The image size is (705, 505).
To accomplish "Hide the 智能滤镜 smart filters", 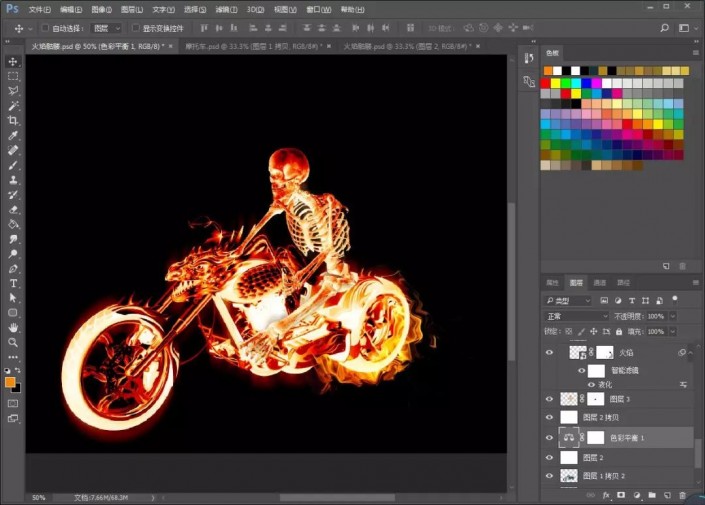I will pyautogui.click(x=582, y=371).
